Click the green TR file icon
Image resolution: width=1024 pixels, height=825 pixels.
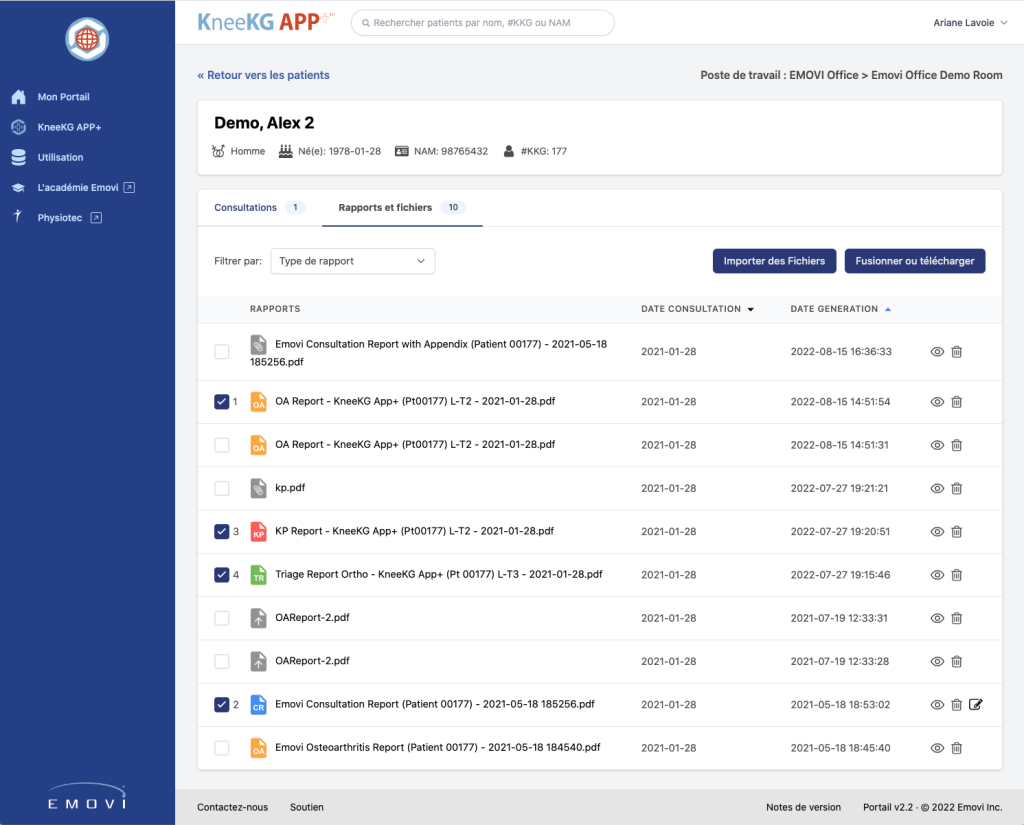pyautogui.click(x=259, y=574)
